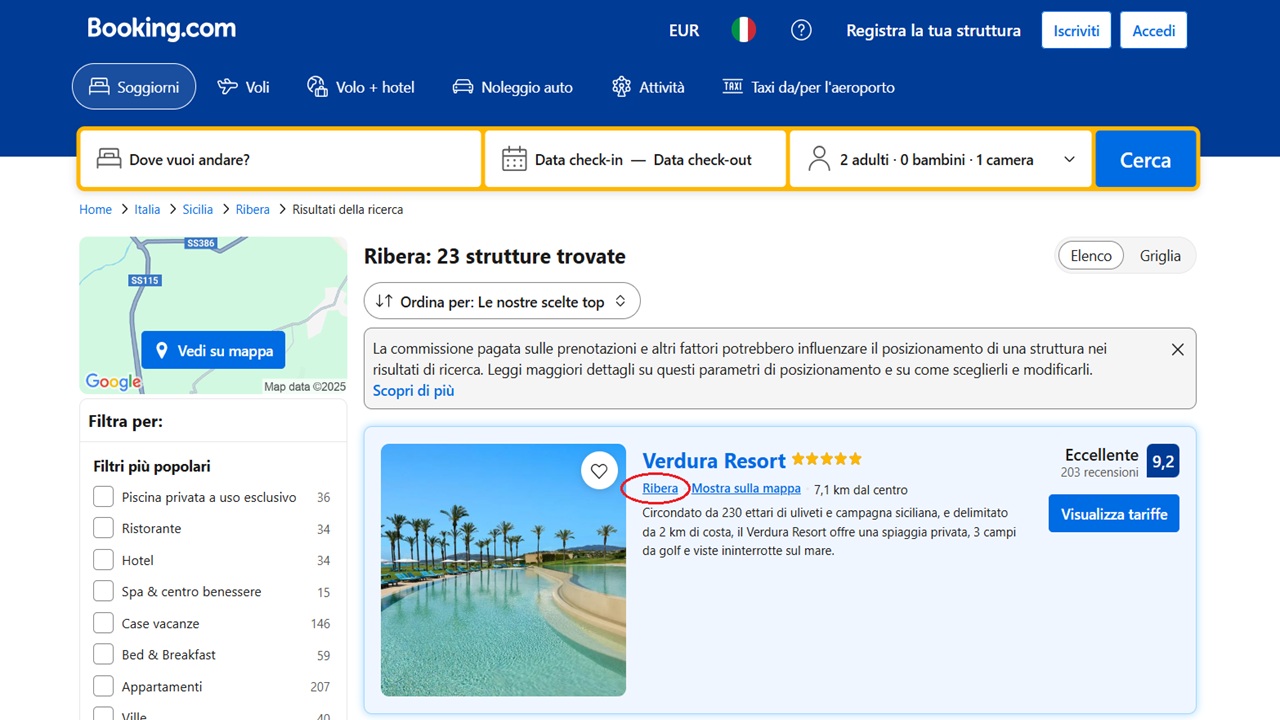Open the EUR currency selector
Viewport: 1280px width, 720px height.
point(684,30)
